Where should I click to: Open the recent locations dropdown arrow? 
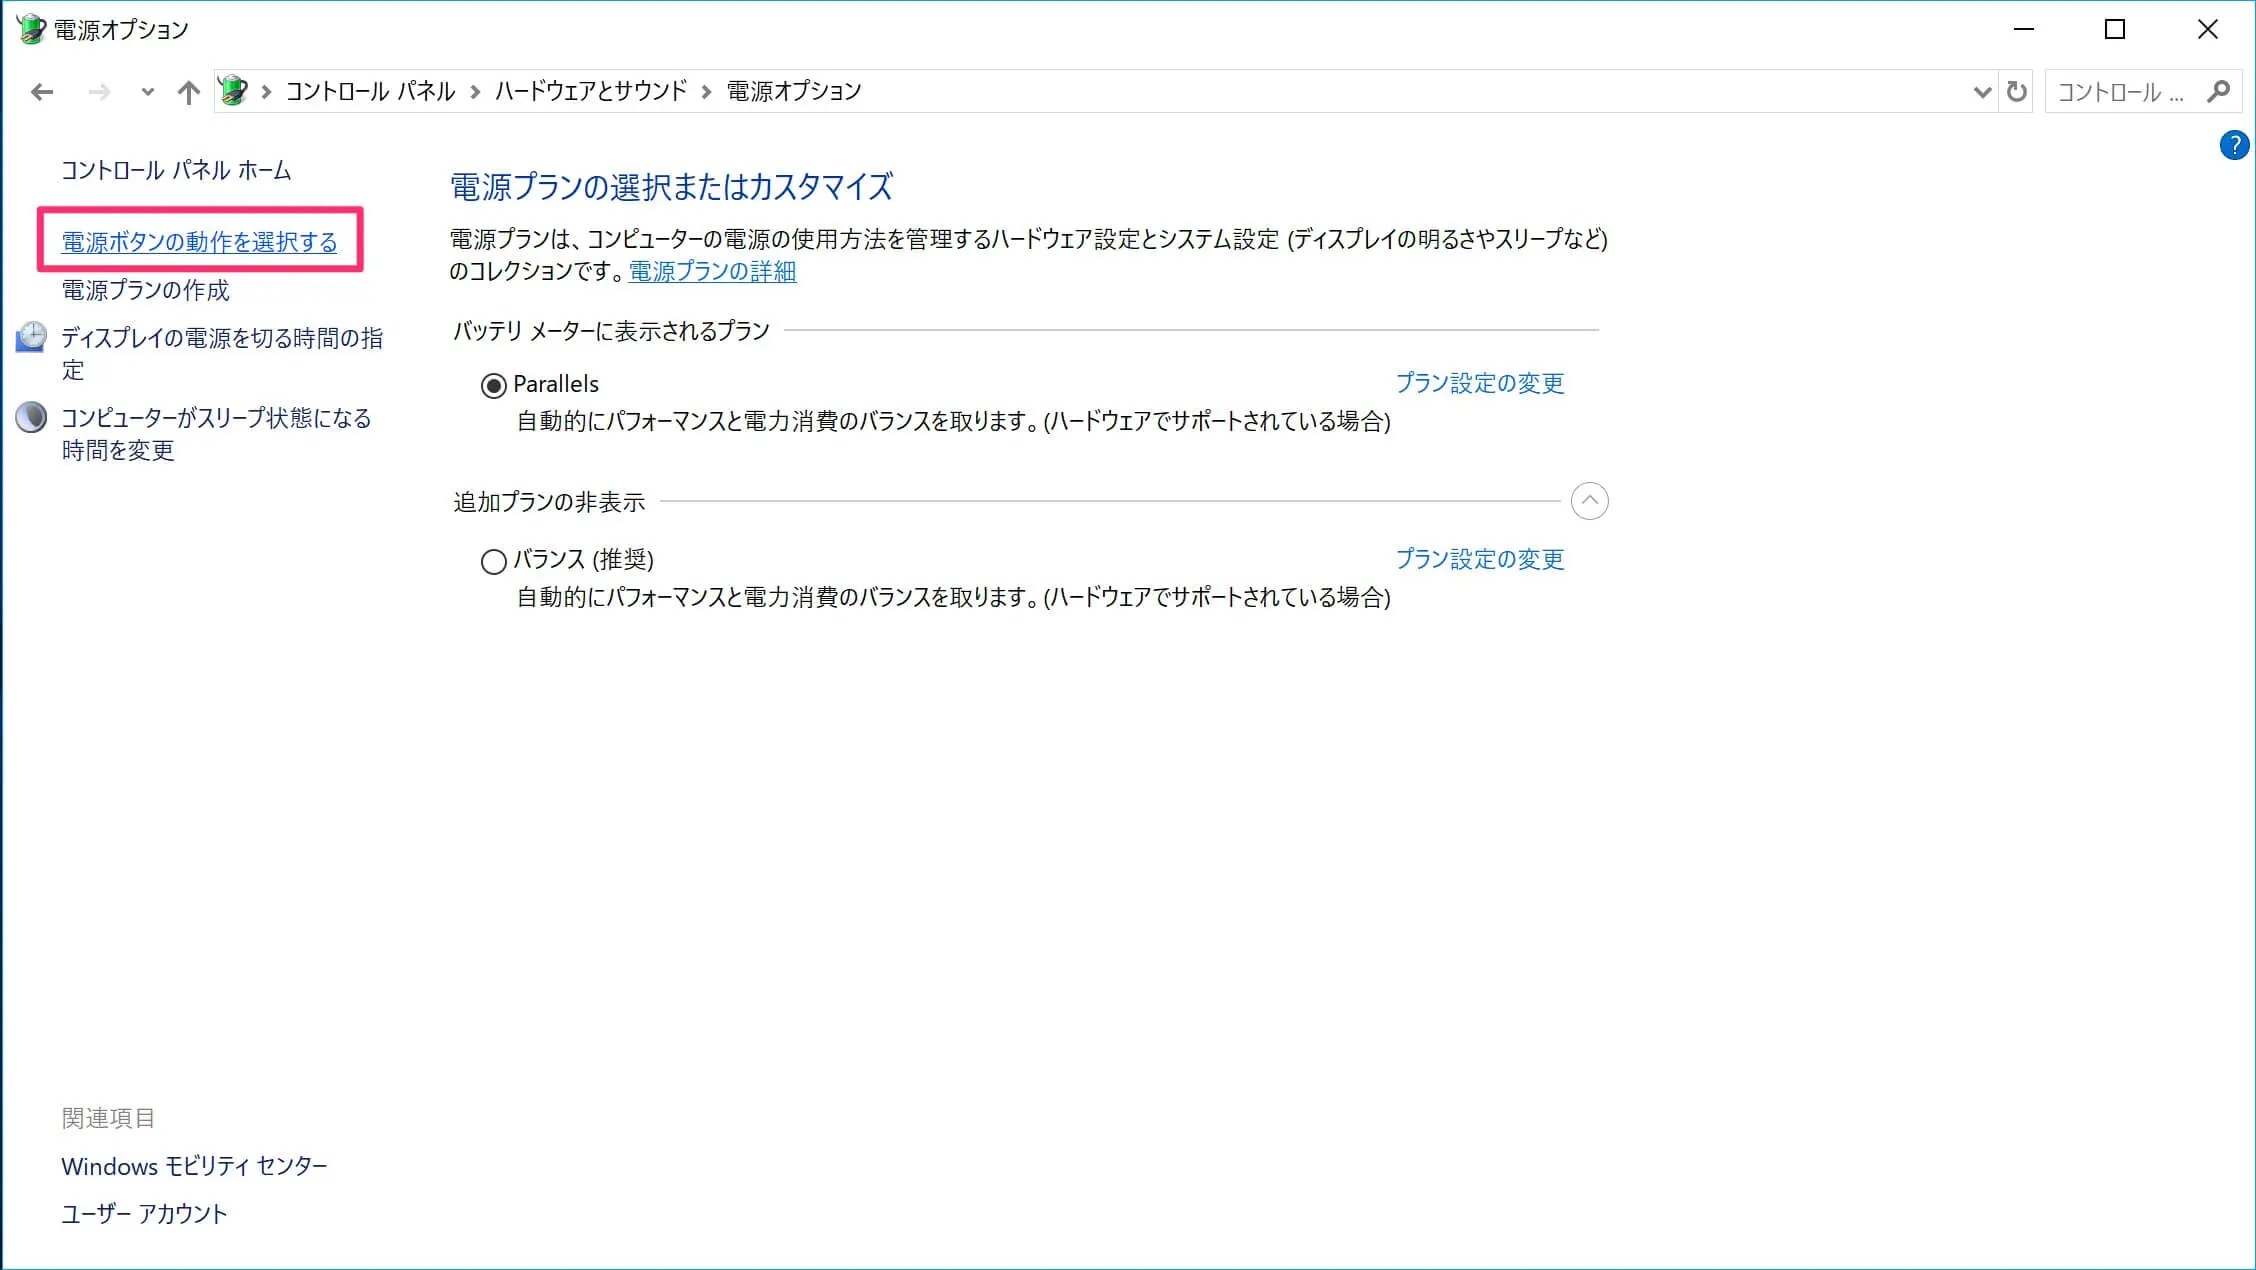[148, 92]
